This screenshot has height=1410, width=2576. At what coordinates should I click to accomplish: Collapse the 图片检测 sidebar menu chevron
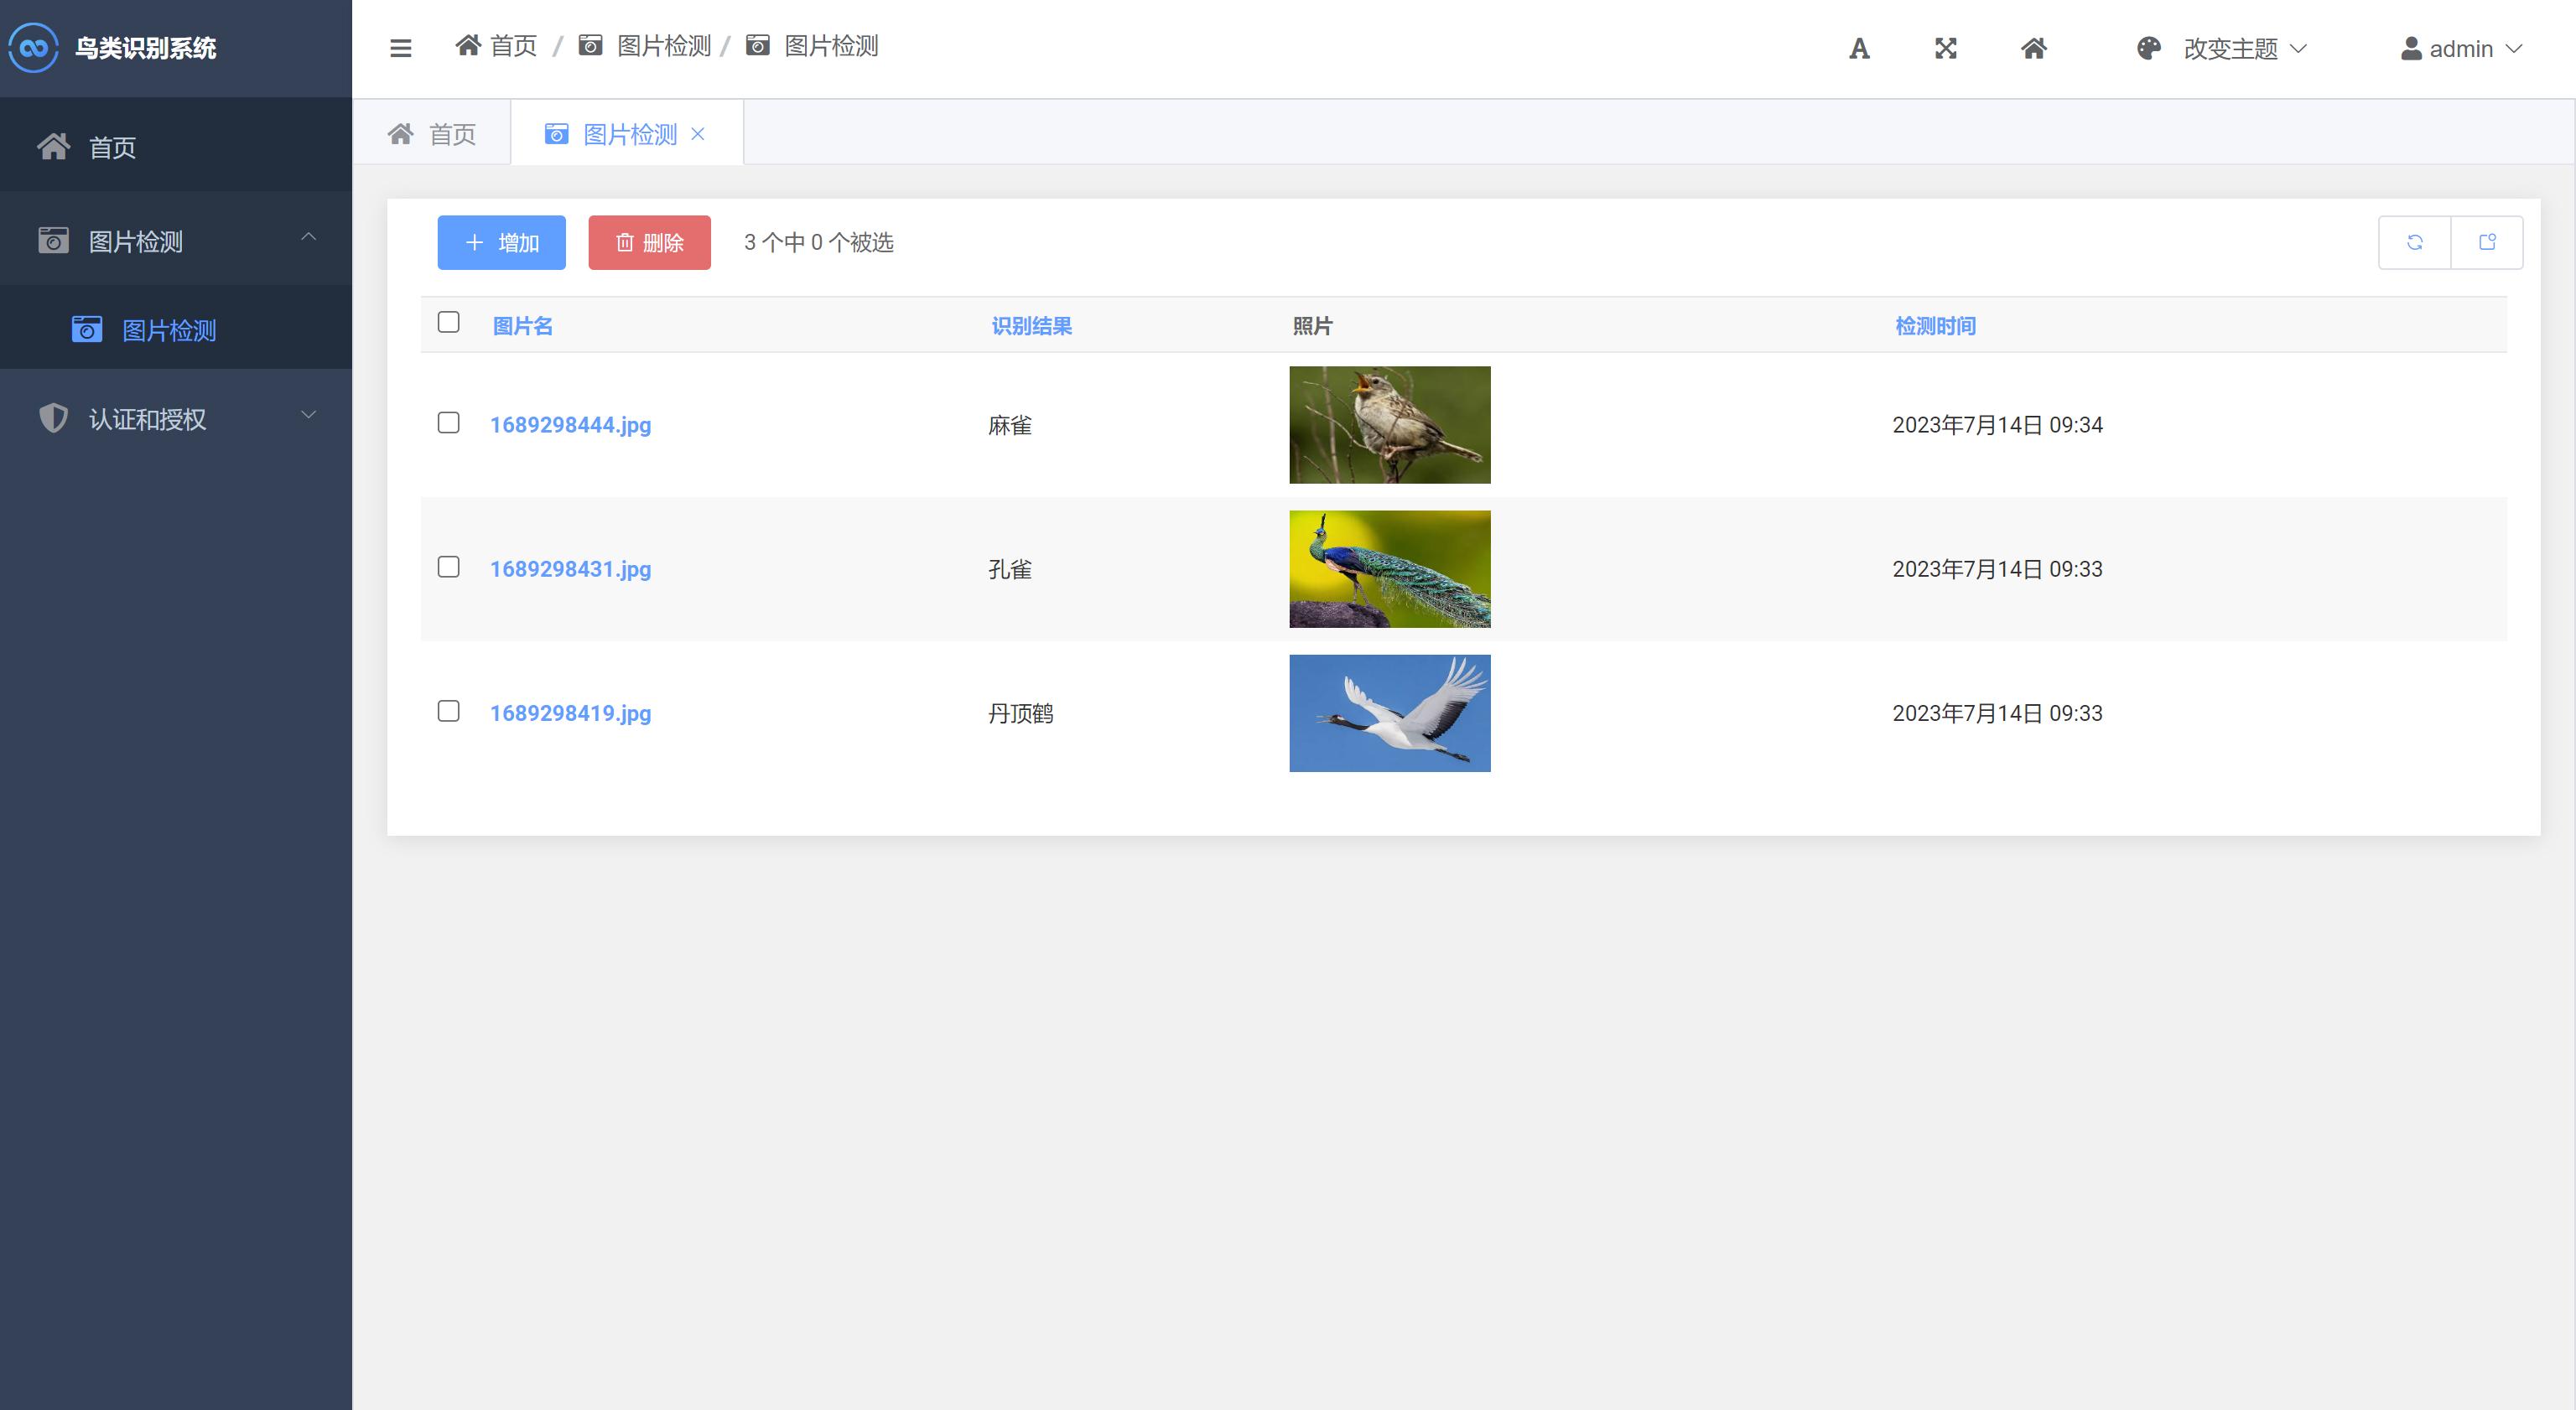309,238
